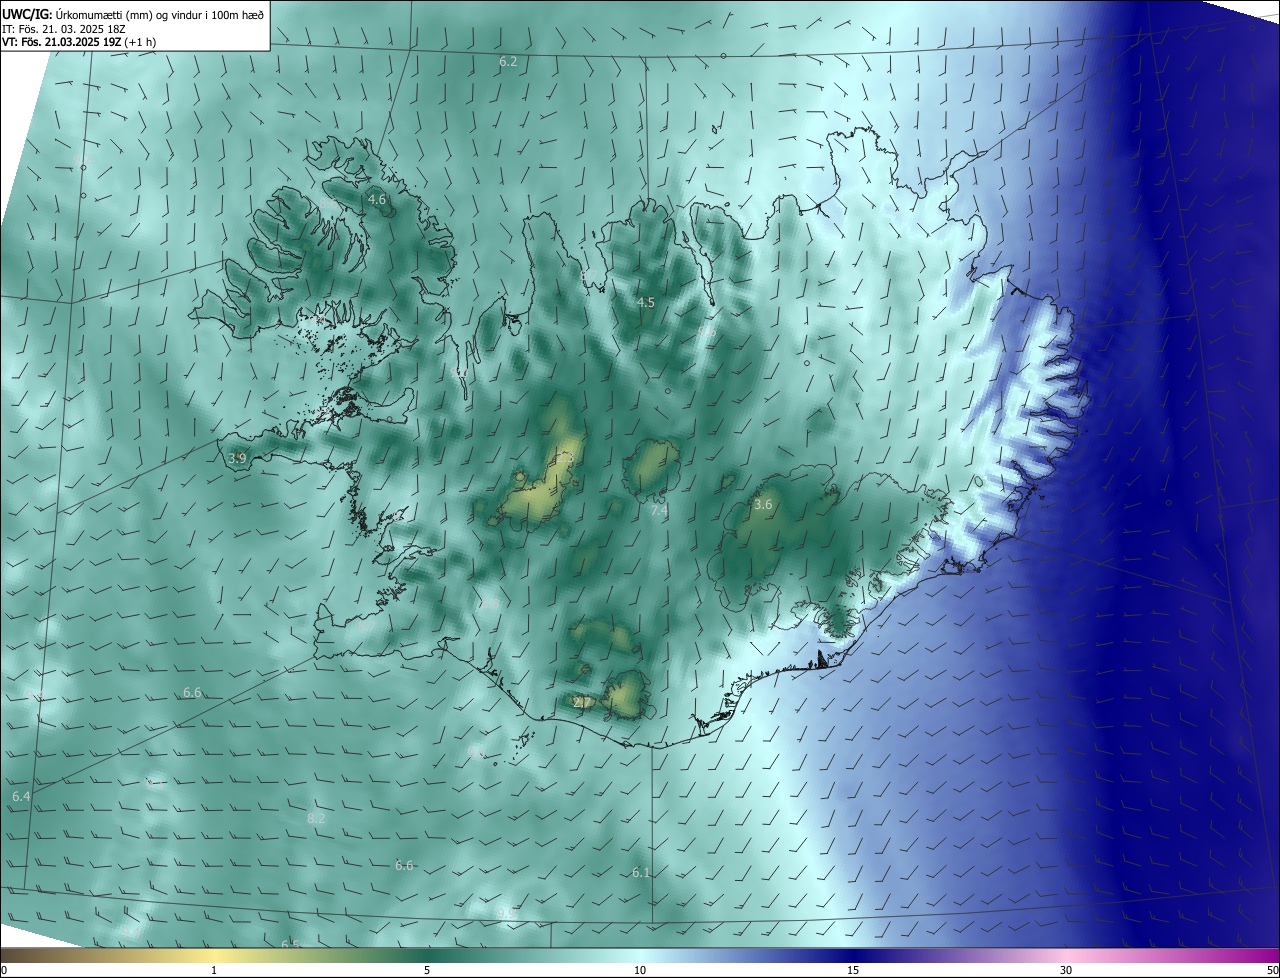Pick the 3.9 value on the Snæfellsnes peninsula
The image size is (1280, 978).
[x=237, y=458]
